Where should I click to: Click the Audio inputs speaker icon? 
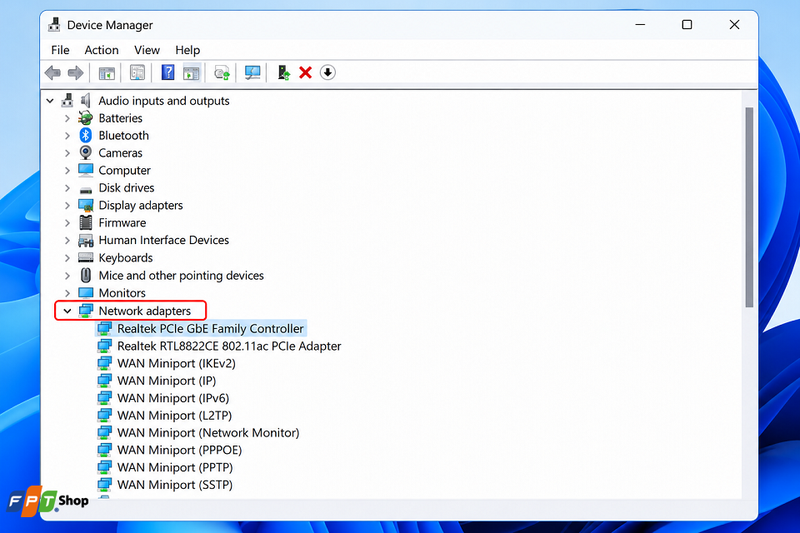tap(86, 100)
